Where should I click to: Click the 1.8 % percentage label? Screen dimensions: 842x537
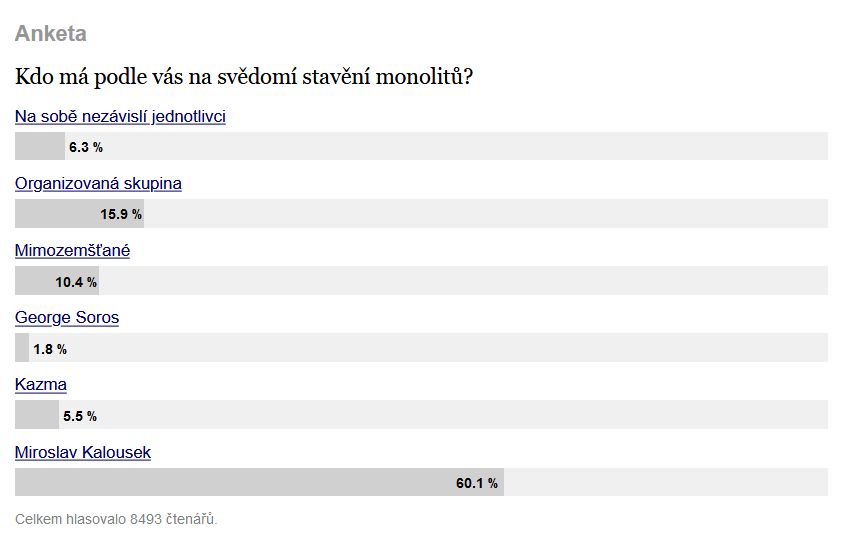coord(50,349)
